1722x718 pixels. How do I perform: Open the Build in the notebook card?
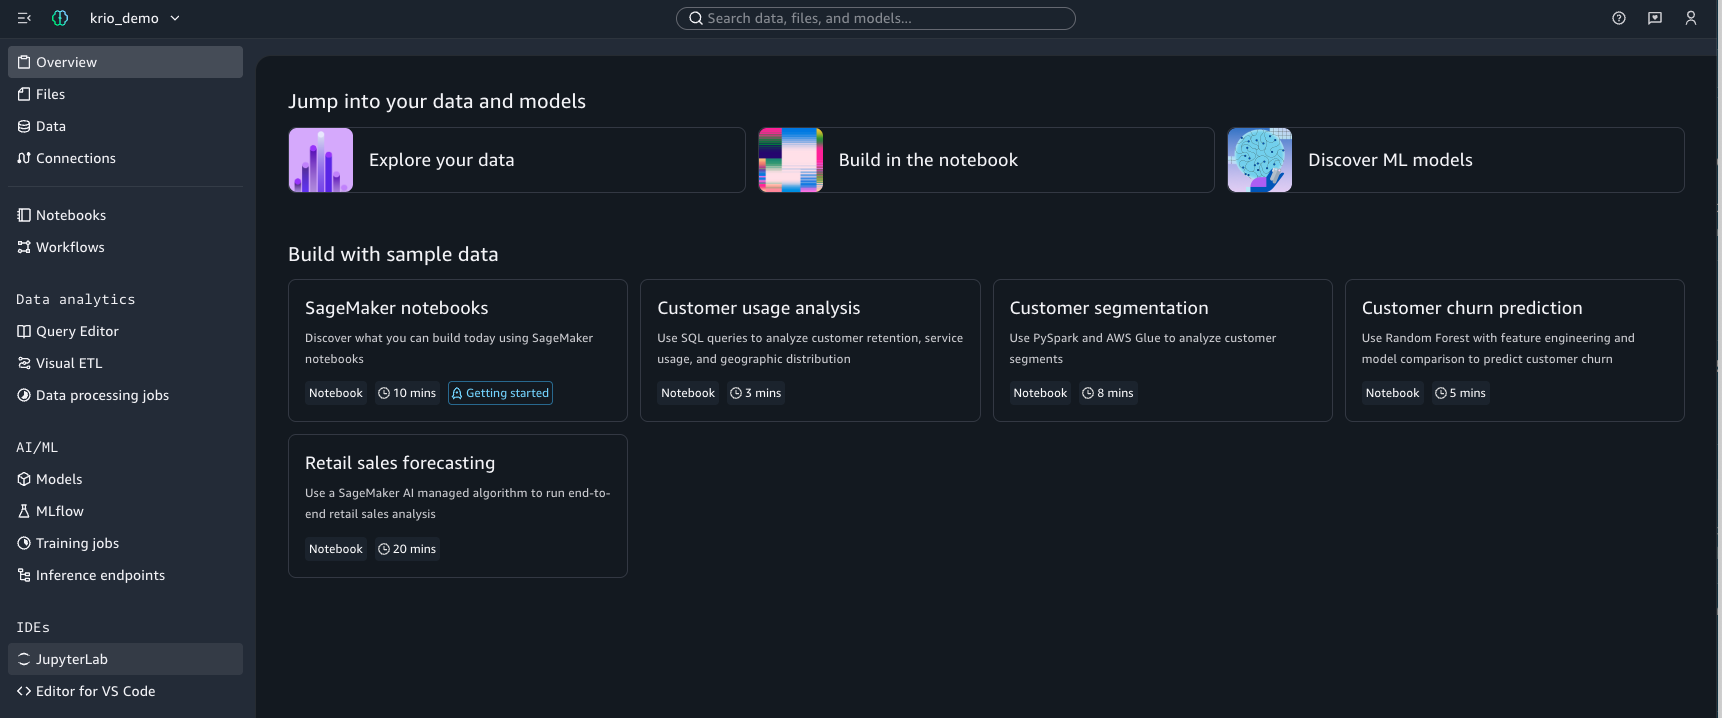pyautogui.click(x=986, y=160)
